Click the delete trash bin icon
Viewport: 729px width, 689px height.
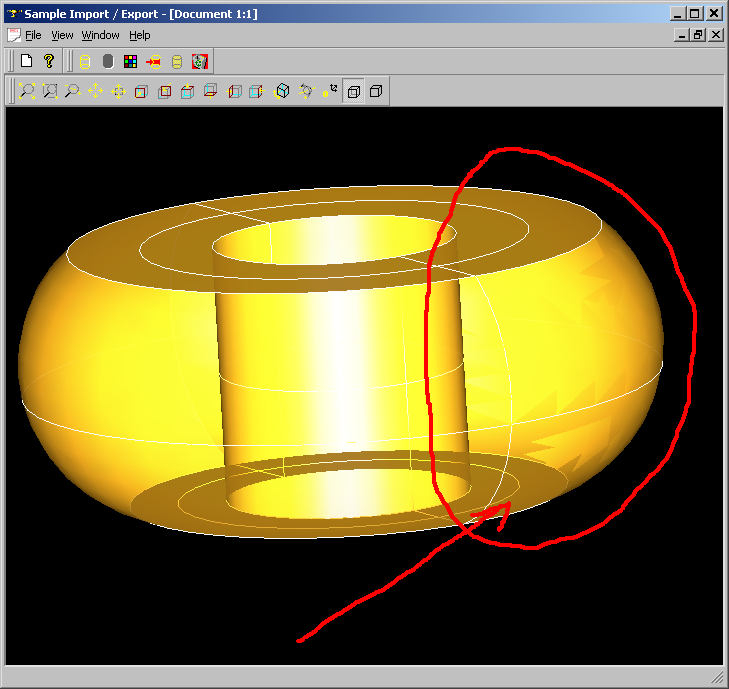(200, 61)
